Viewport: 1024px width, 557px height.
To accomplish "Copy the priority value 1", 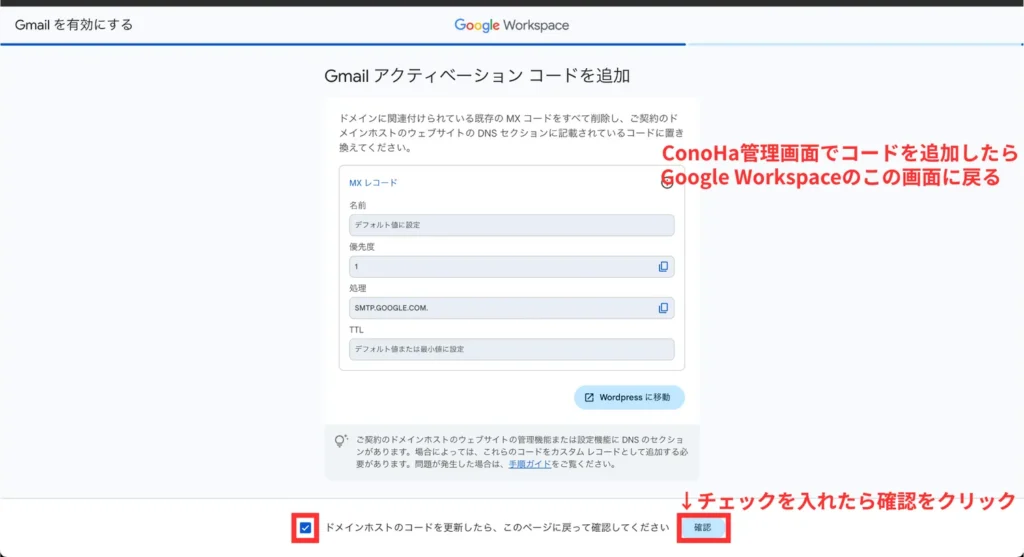I will tap(663, 267).
